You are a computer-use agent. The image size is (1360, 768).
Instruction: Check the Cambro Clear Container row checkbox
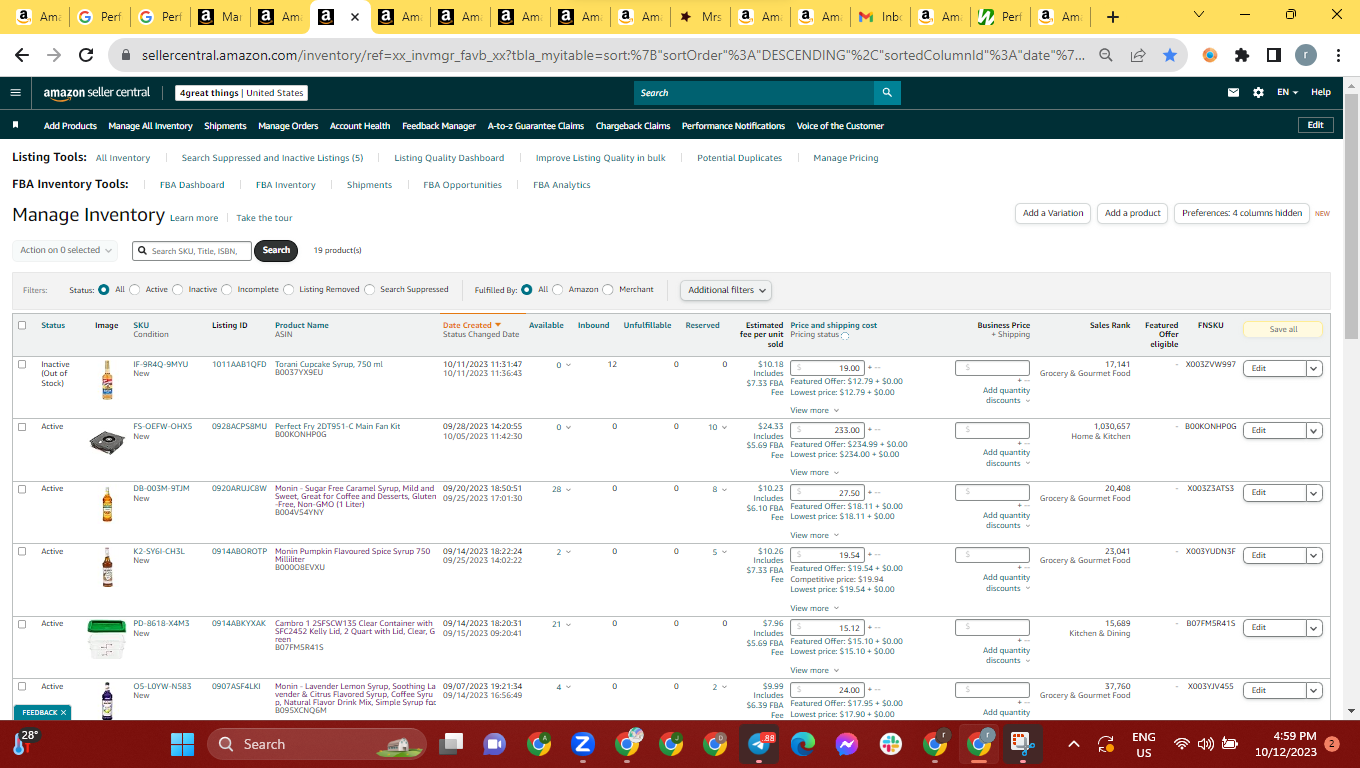22,624
